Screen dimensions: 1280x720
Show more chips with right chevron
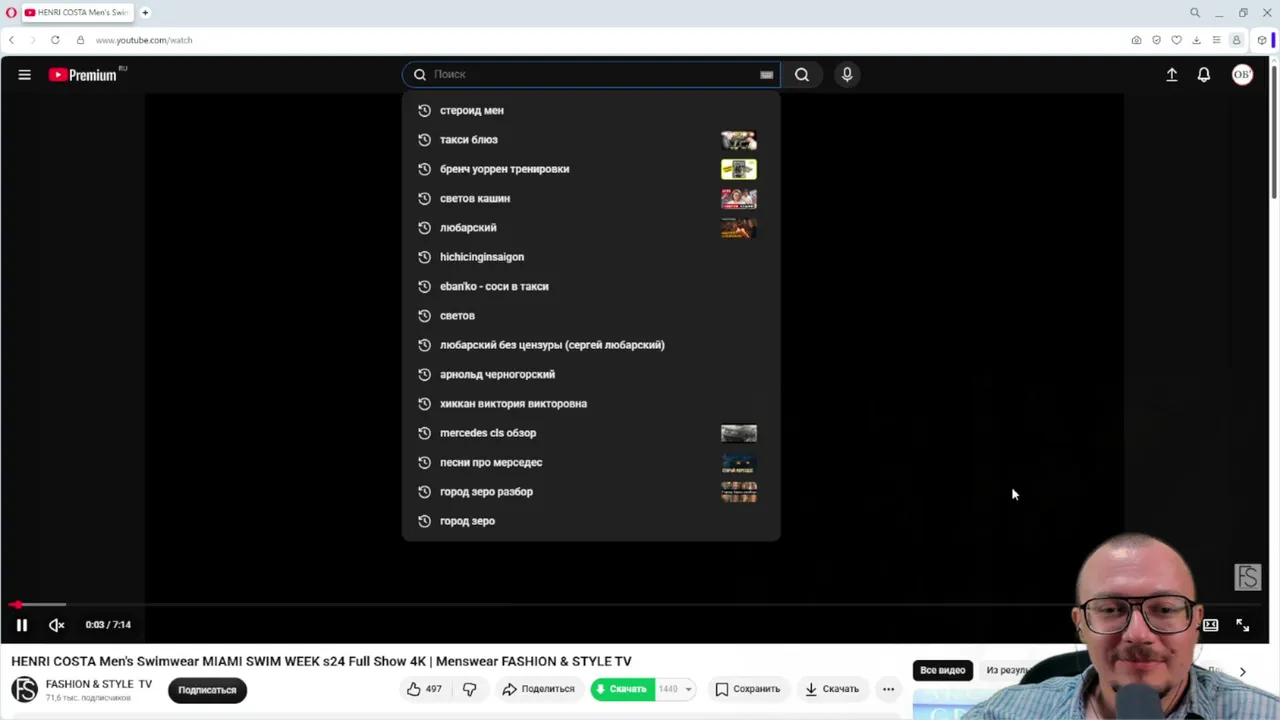pyautogui.click(x=1242, y=672)
